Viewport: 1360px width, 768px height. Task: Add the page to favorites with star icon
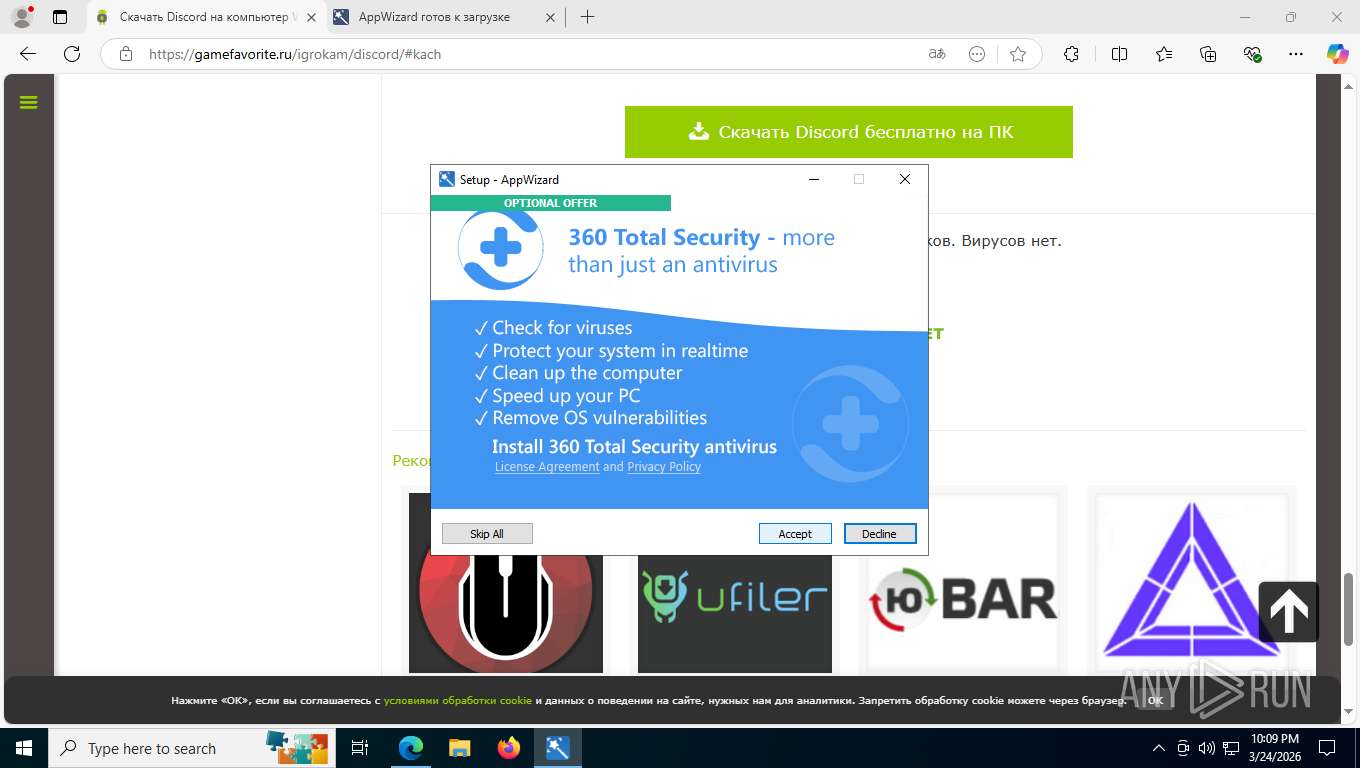coord(1018,54)
